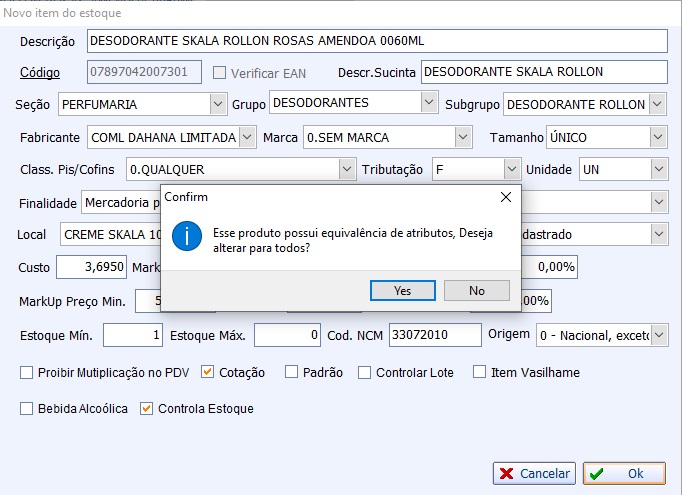The image size is (682, 495).
Task: Toggle the Verificar EAN checkbox
Action: tap(219, 73)
